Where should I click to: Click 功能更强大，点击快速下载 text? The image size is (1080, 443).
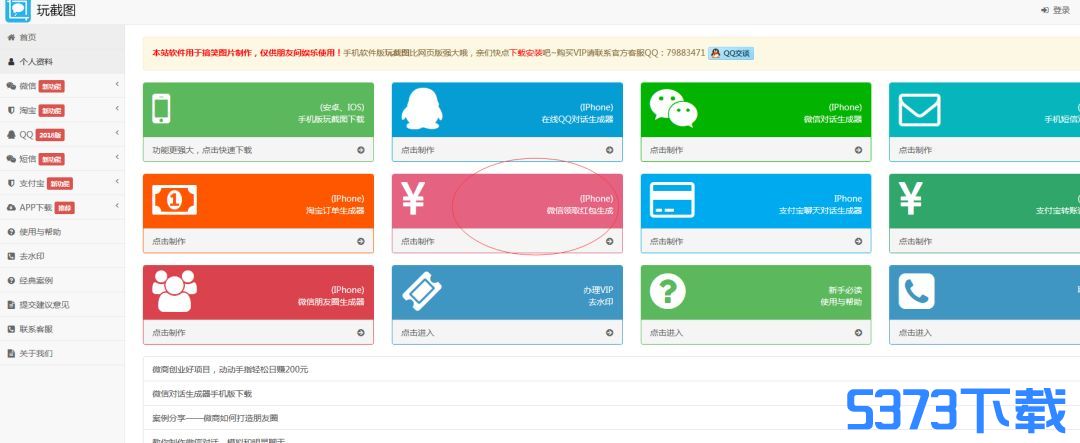pos(202,150)
